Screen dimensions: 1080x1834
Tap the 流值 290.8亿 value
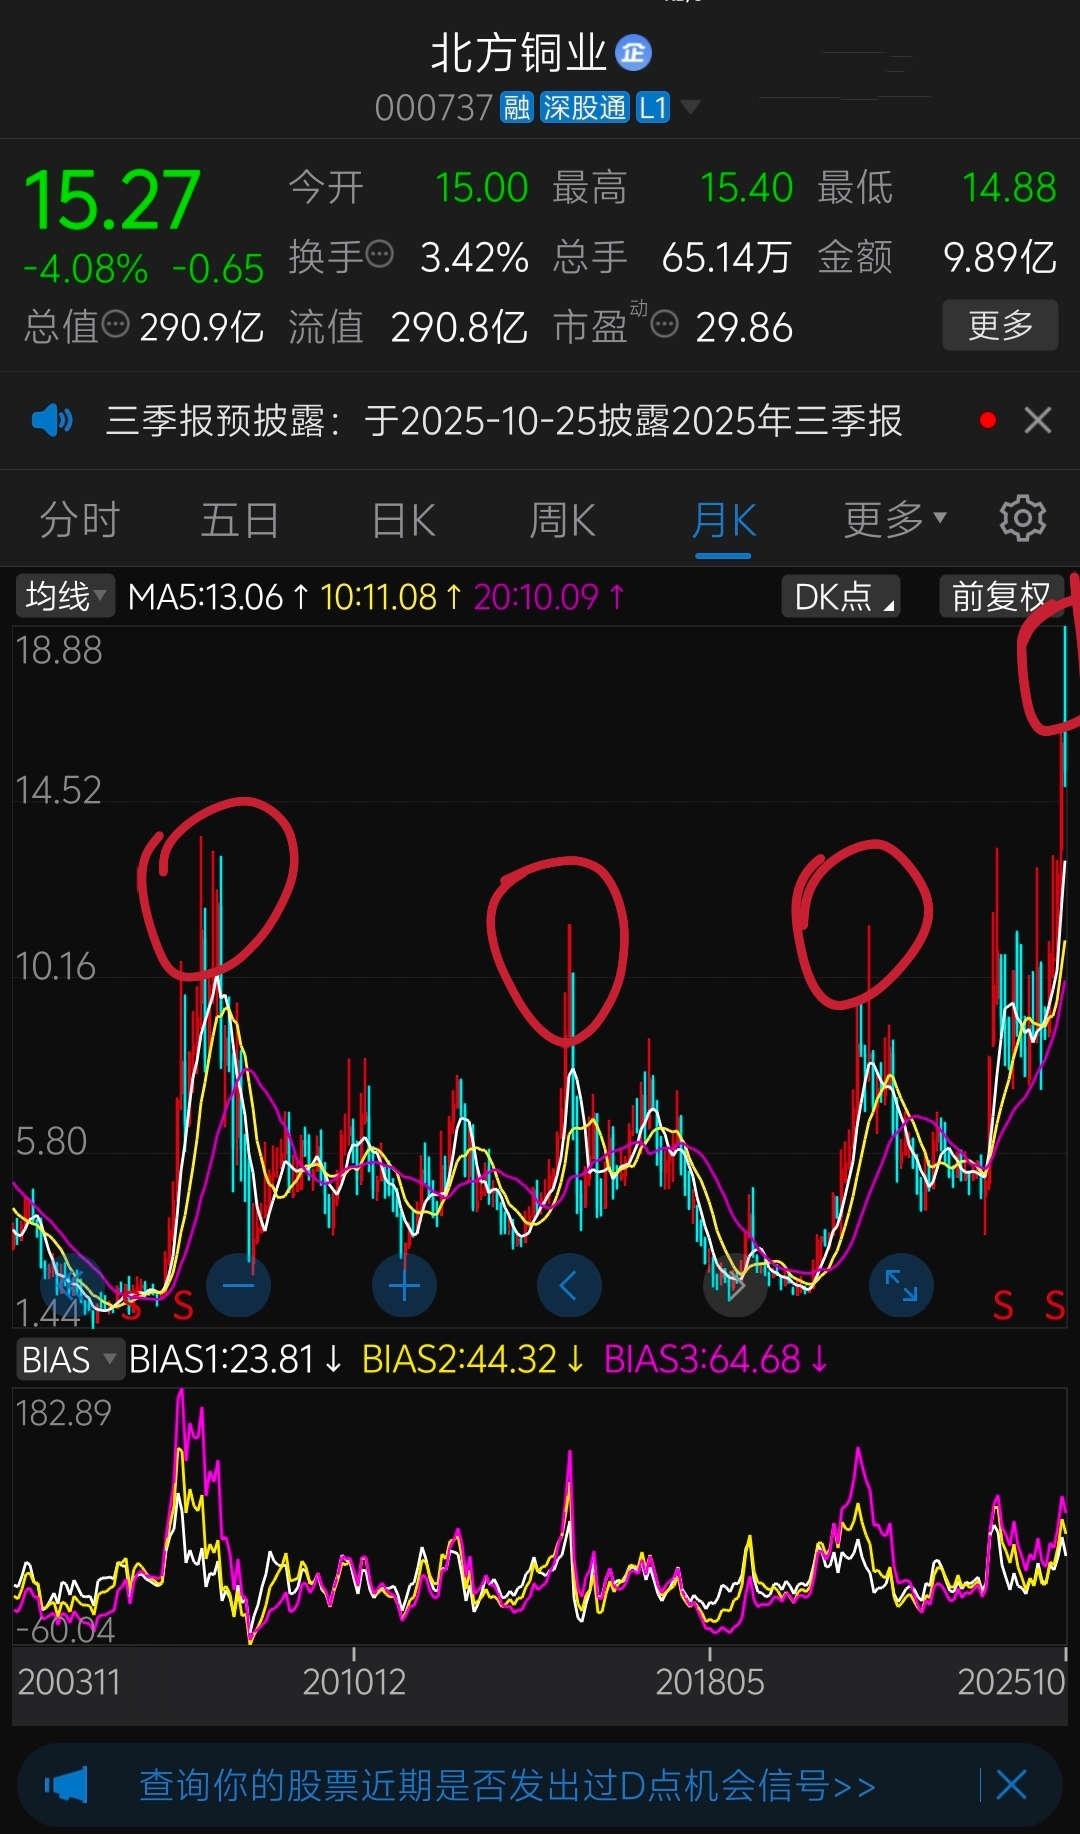[x=459, y=327]
